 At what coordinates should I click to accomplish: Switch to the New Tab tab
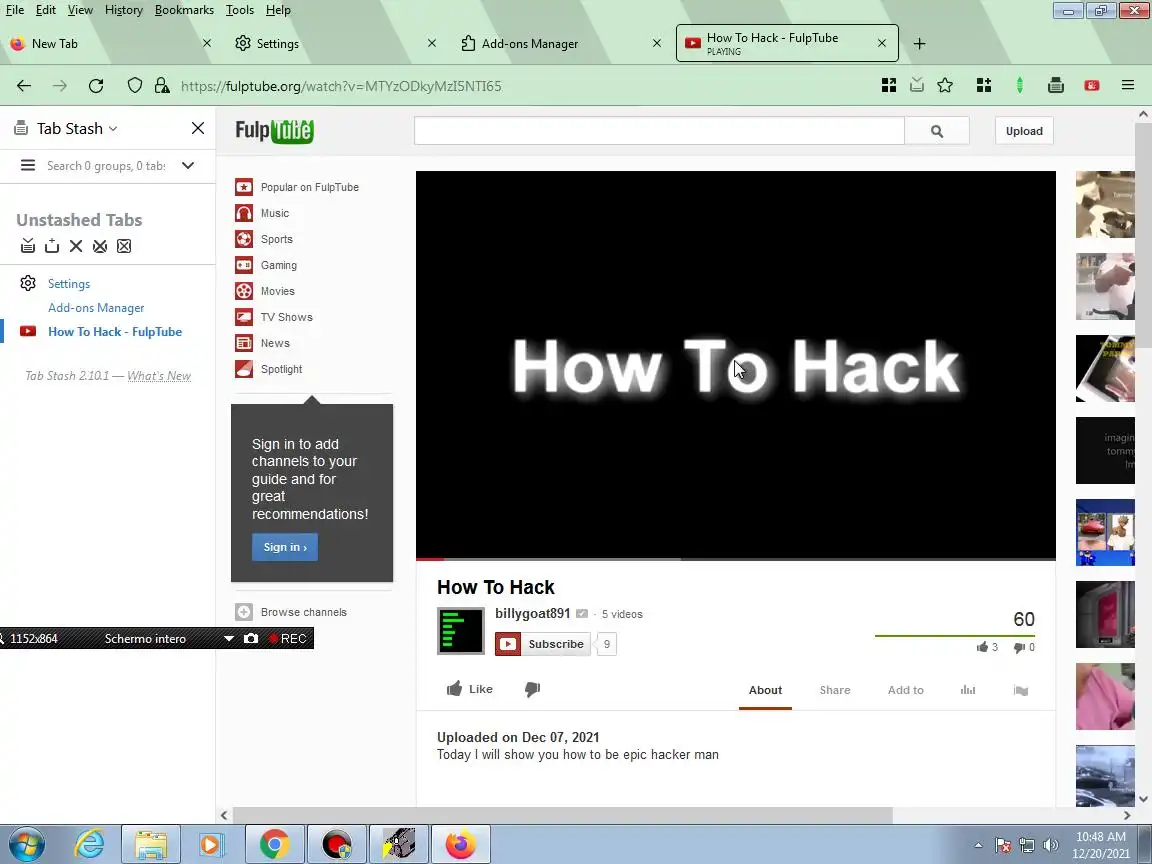click(x=110, y=43)
